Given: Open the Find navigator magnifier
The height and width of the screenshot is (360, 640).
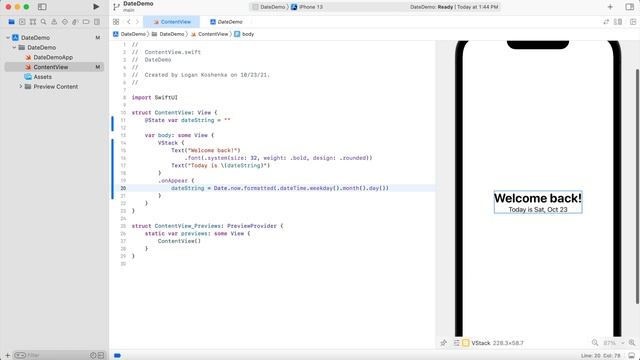Looking at the screenshot, I should [43, 22].
